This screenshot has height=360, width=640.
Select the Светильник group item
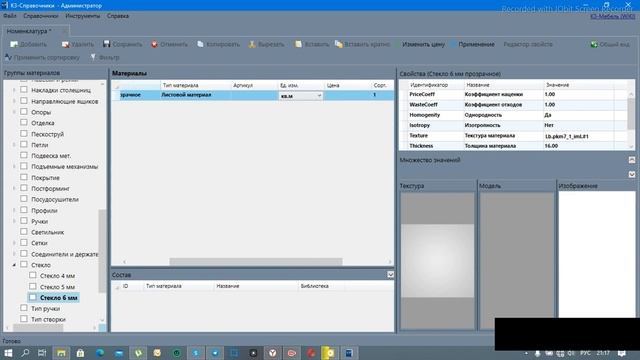47,232
